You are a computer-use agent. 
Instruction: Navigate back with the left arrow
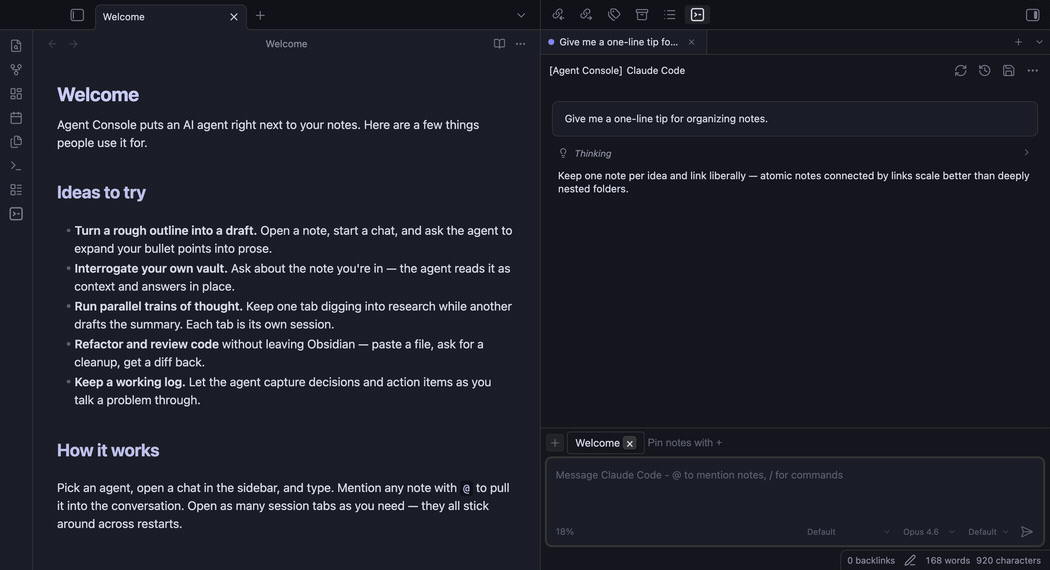[x=52, y=44]
